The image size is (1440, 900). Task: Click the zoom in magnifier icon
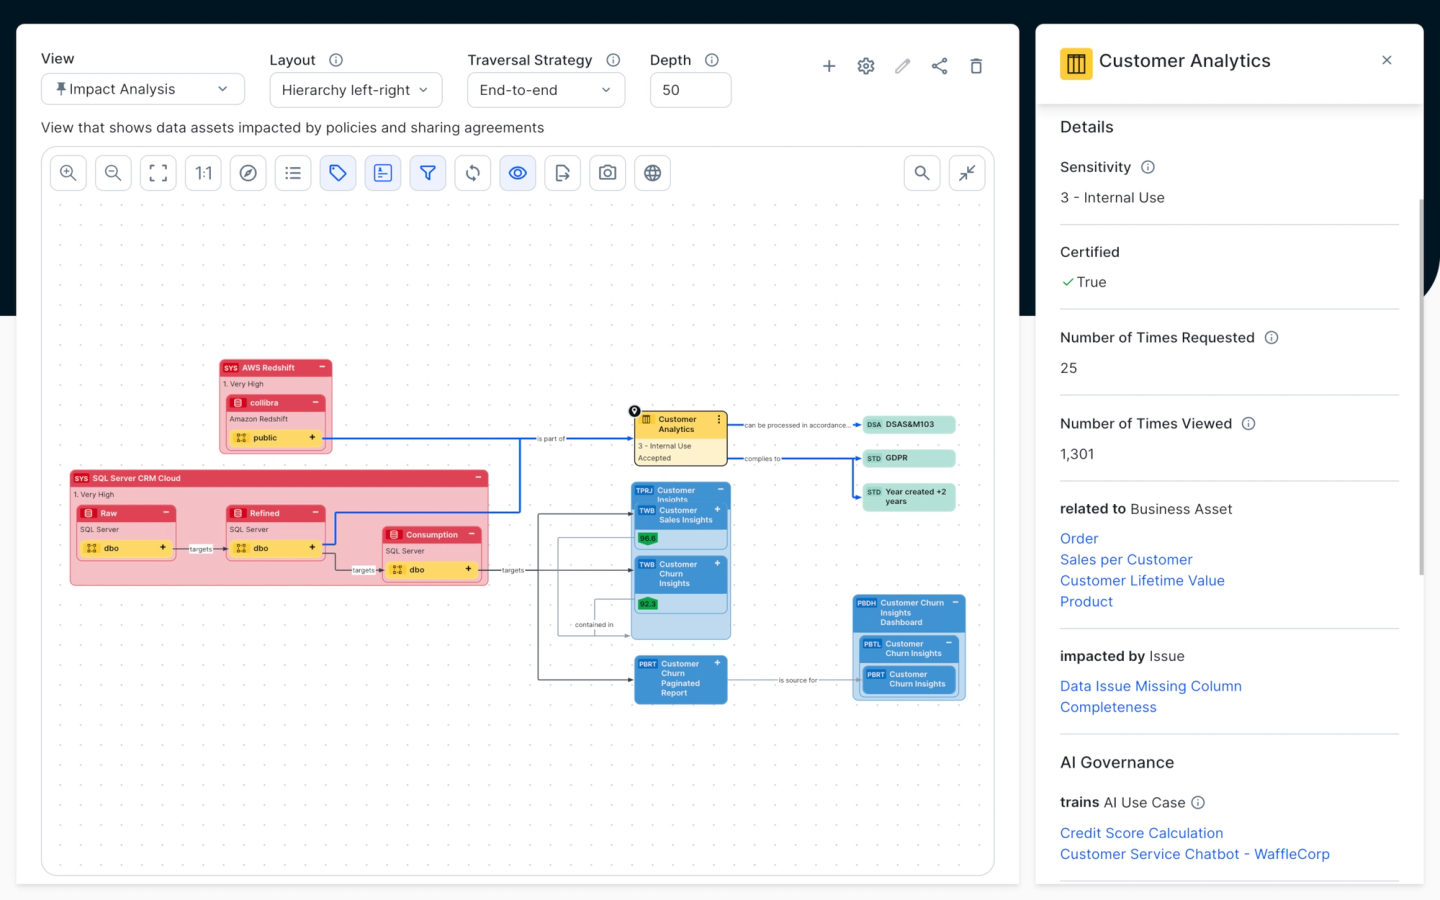pyautogui.click(x=68, y=173)
